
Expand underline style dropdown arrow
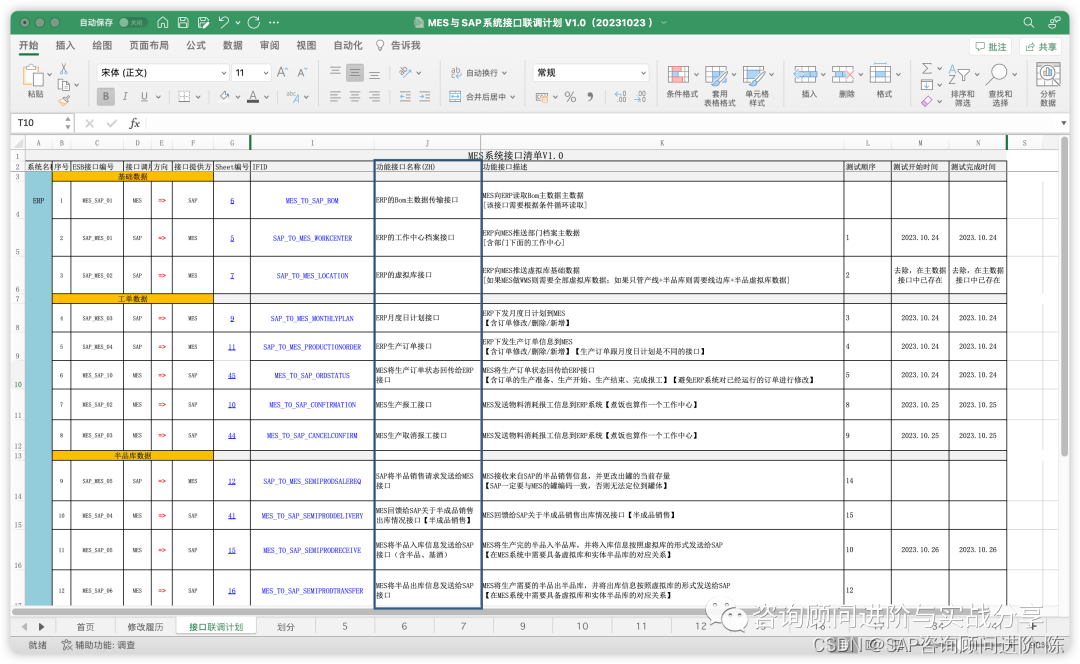[x=158, y=97]
